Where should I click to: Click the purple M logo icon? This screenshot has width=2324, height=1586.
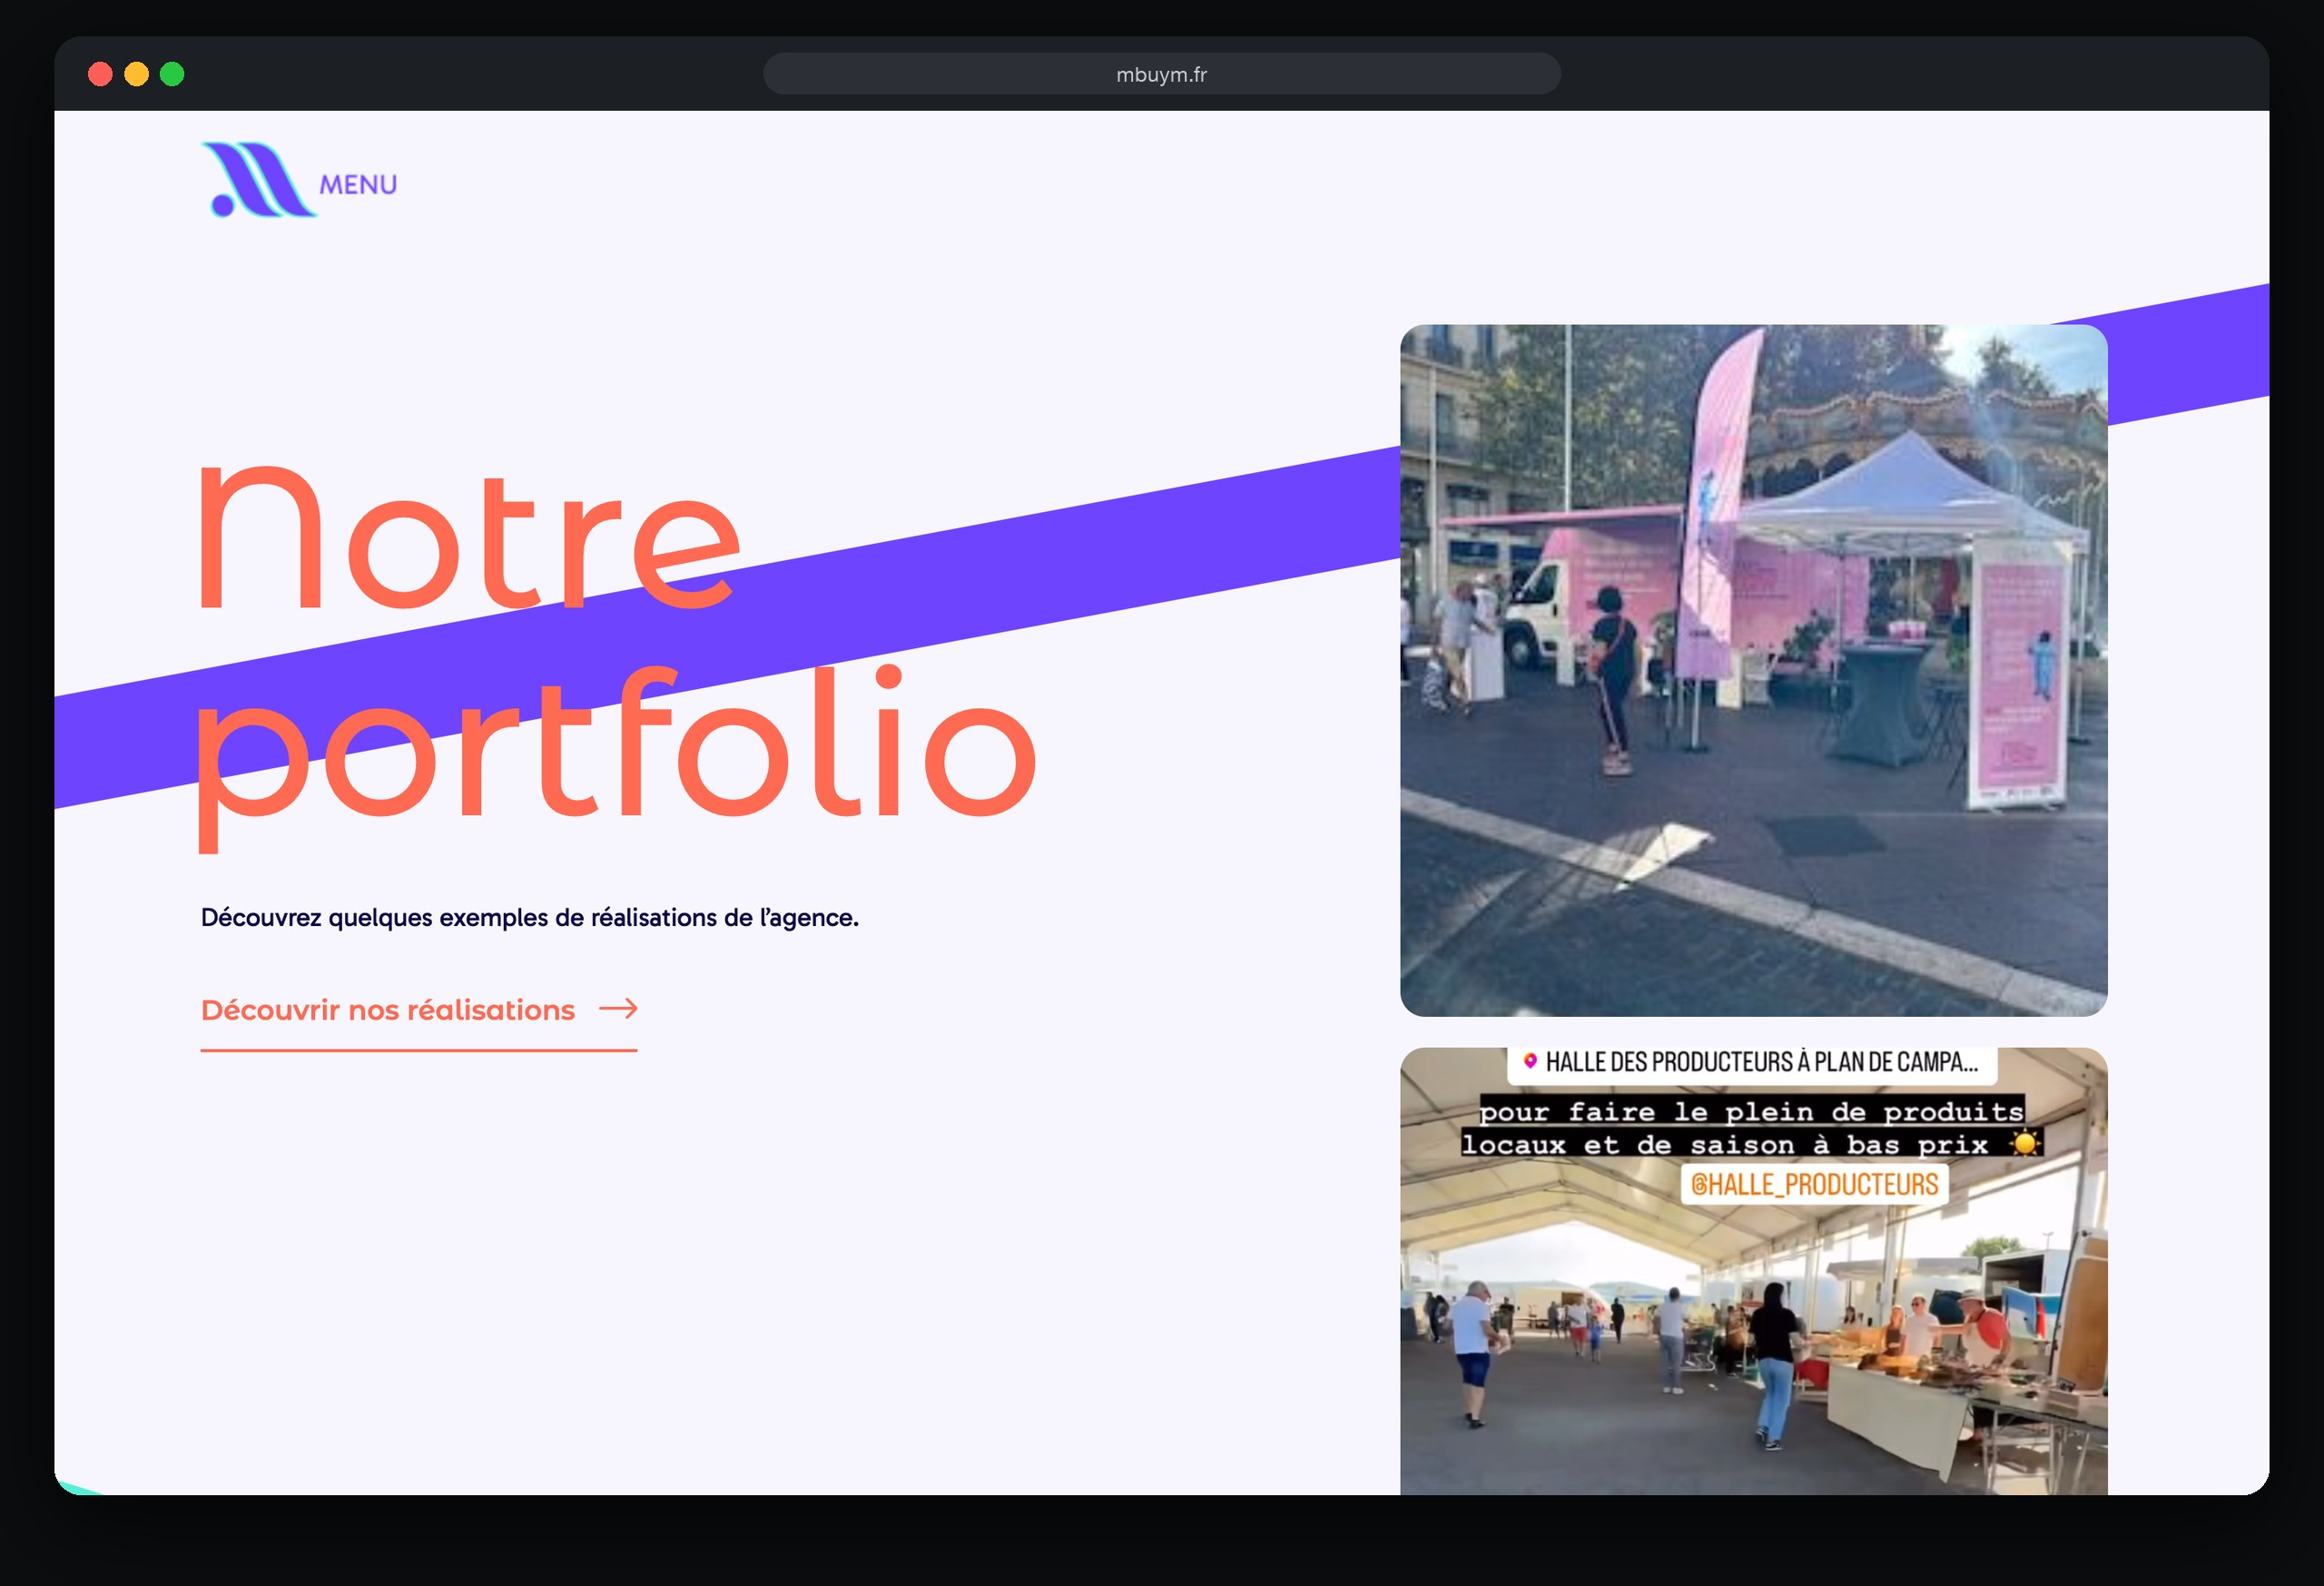[x=258, y=179]
